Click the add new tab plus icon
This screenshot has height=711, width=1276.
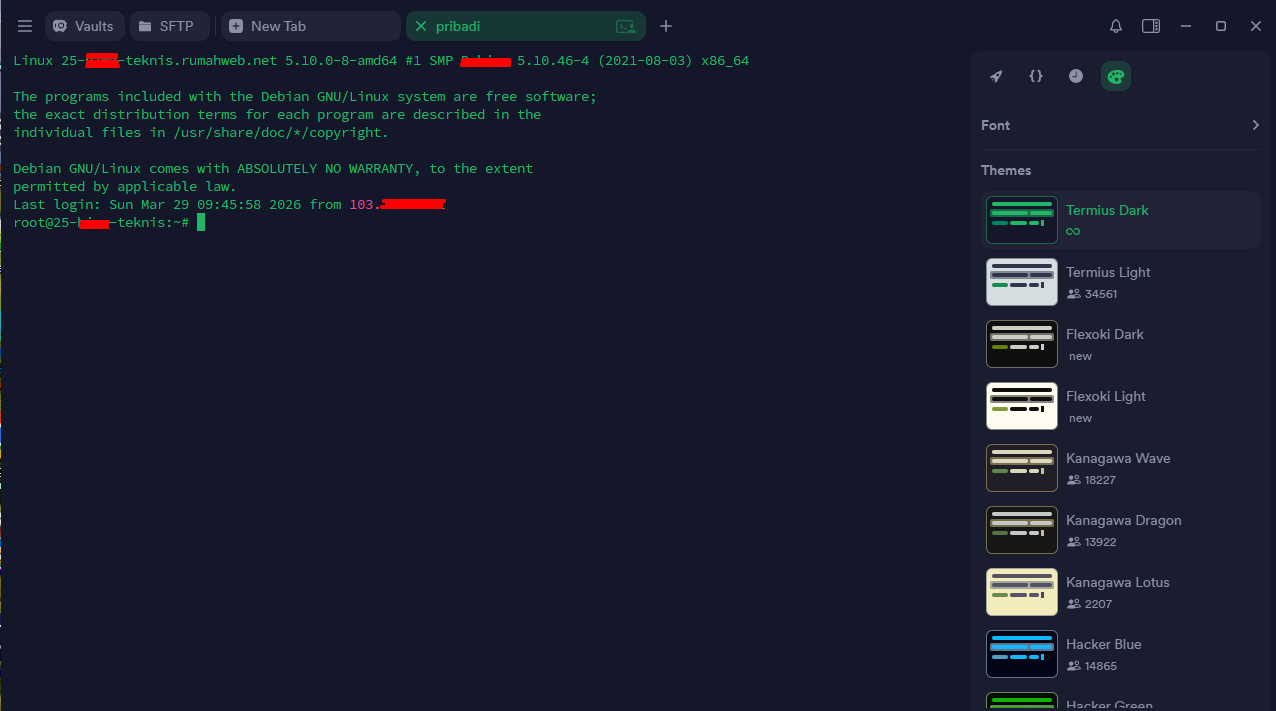[x=666, y=26]
